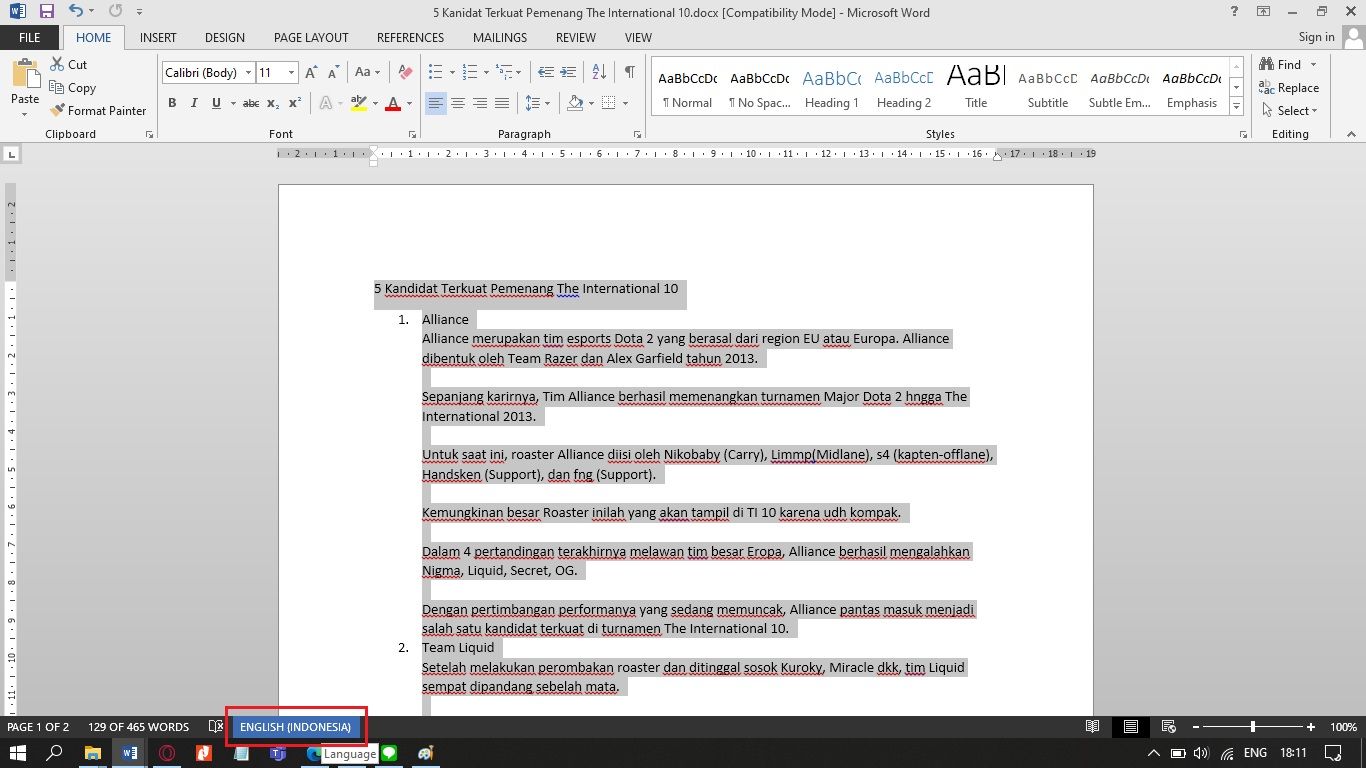This screenshot has height=768, width=1366.
Task: Open the Select dropdown in Editing
Action: pyautogui.click(x=1291, y=111)
